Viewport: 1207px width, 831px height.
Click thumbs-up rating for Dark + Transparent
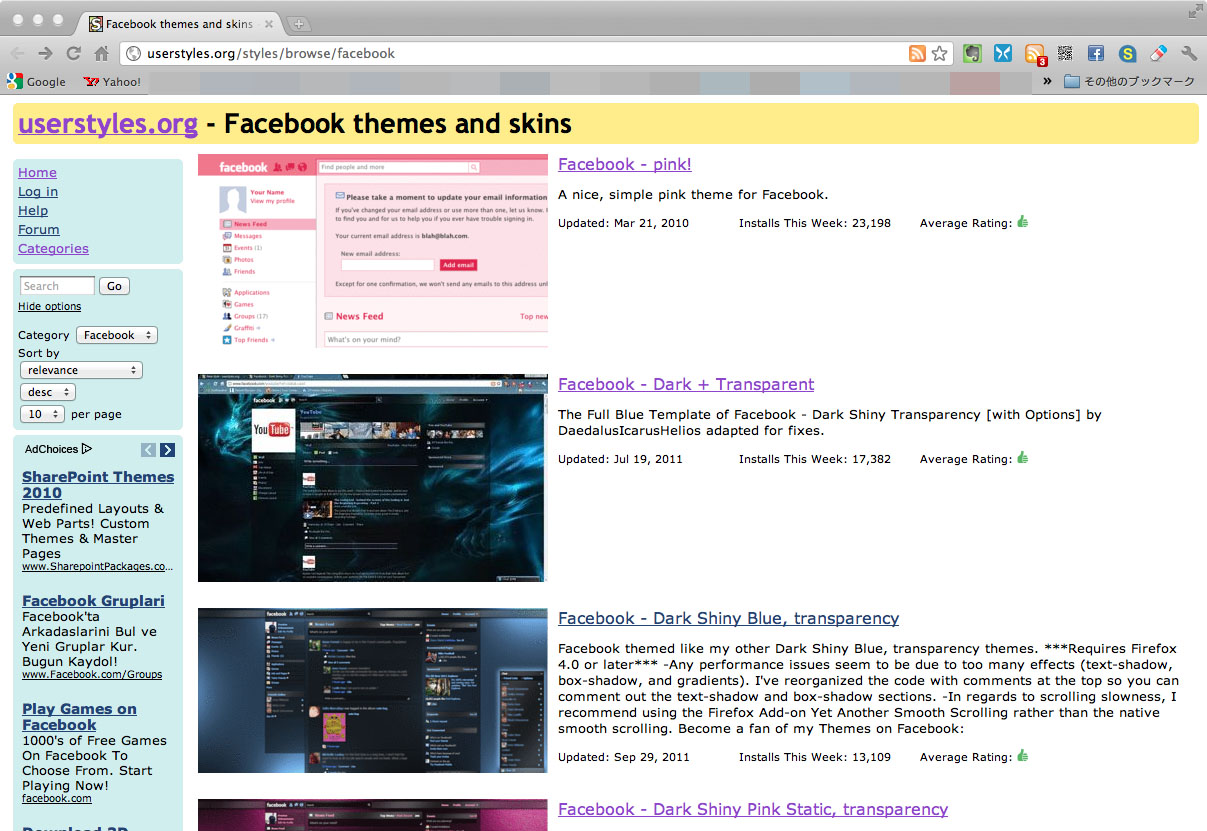pyautogui.click(x=1023, y=458)
